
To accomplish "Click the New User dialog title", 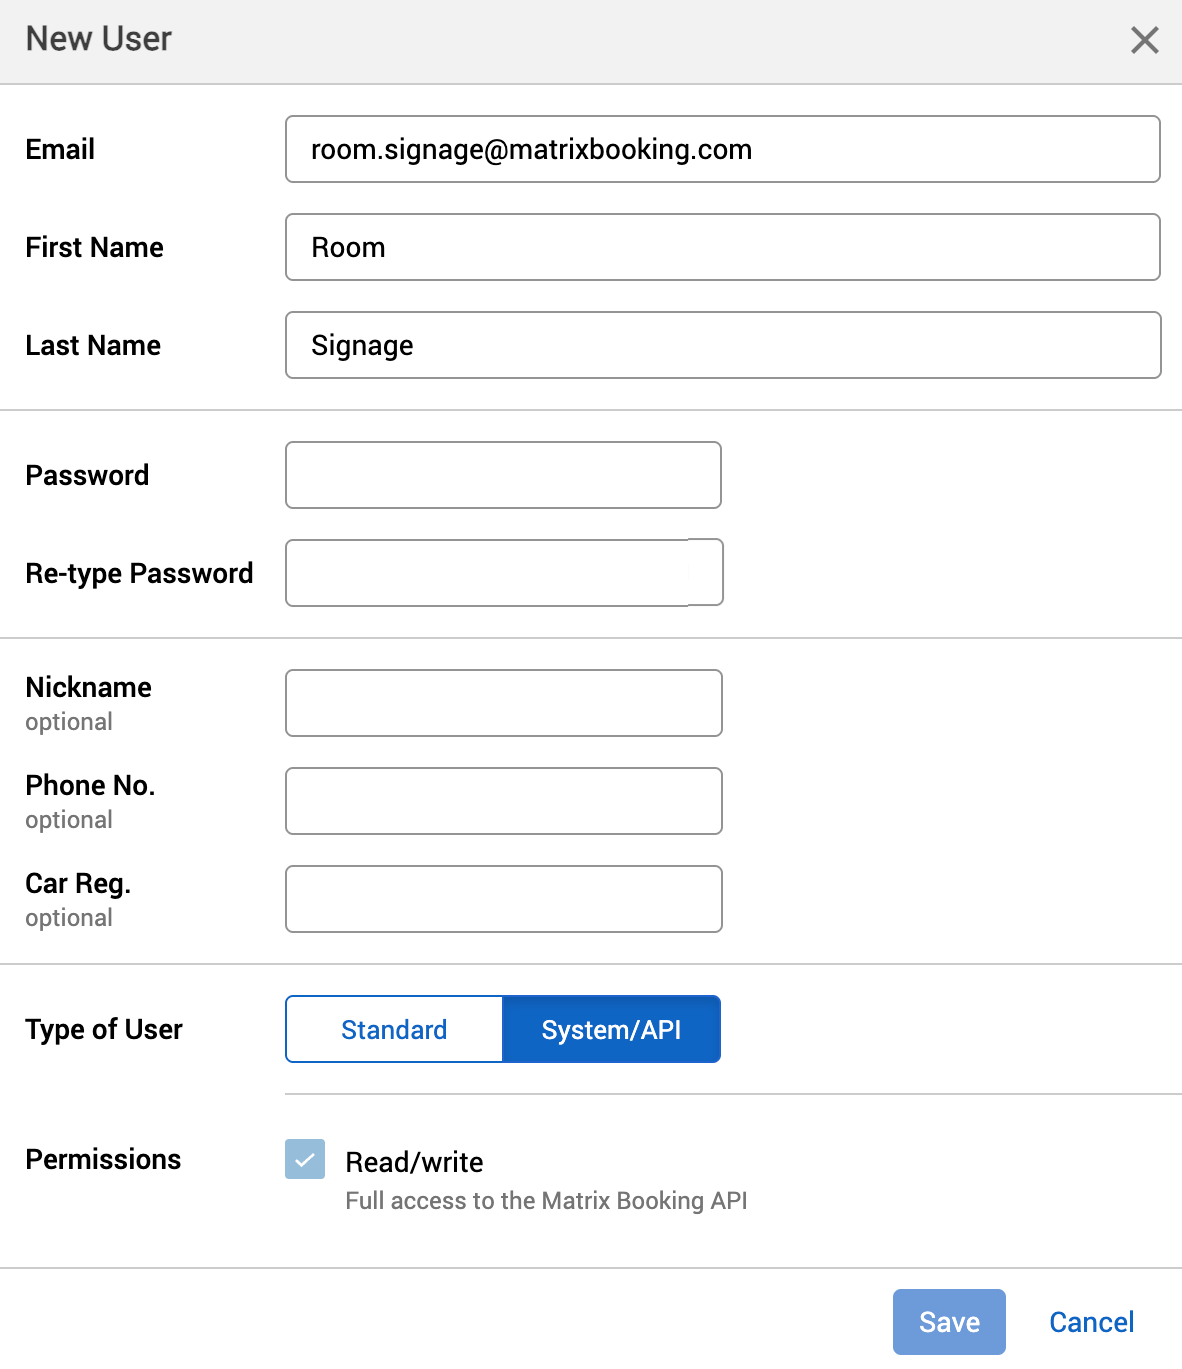I will 97,38.
